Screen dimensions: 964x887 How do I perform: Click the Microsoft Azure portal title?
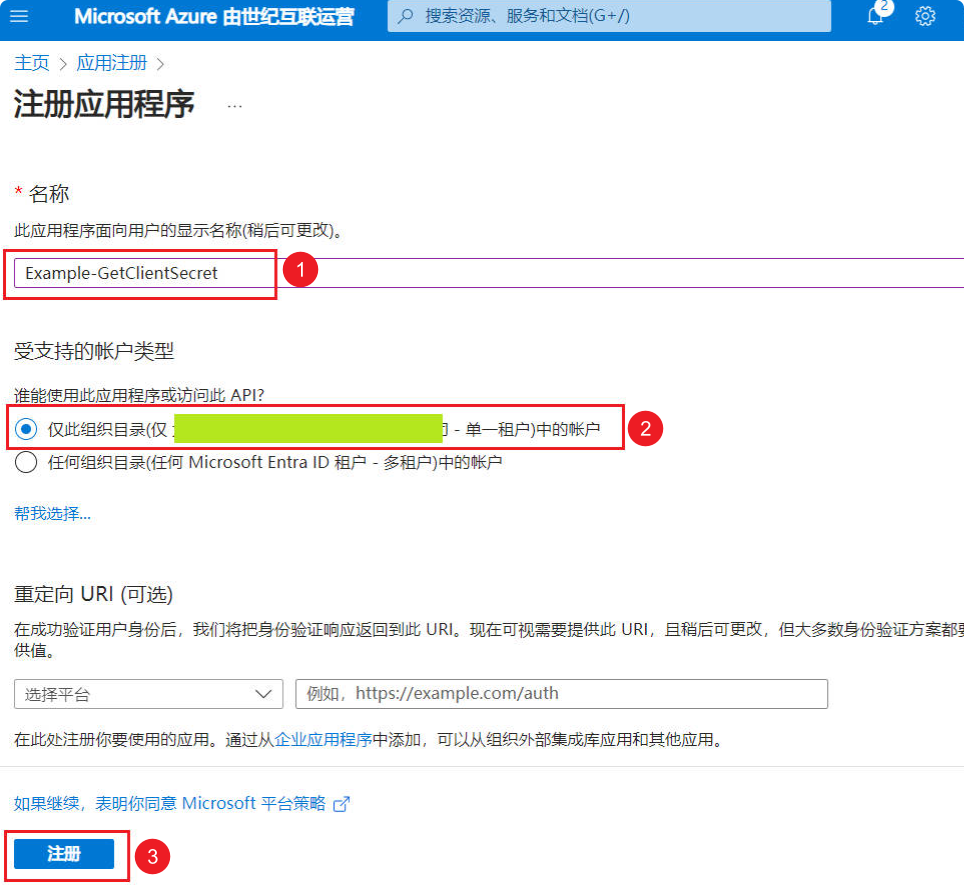pyautogui.click(x=214, y=16)
